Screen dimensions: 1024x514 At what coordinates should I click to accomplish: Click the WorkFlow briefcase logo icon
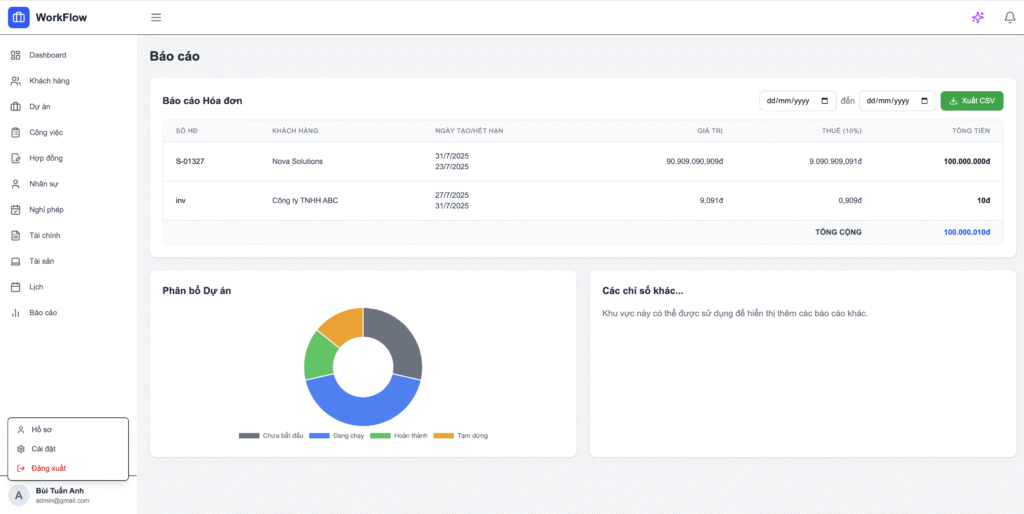pyautogui.click(x=18, y=17)
